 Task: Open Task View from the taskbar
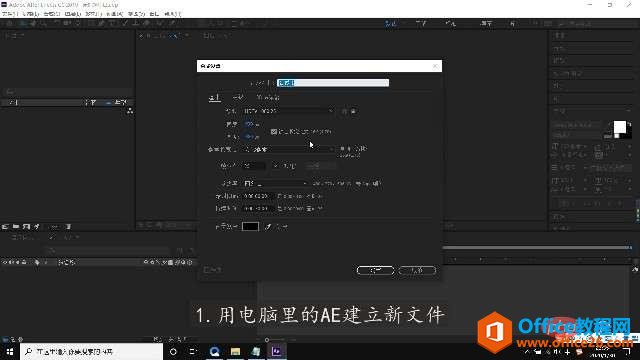(193, 351)
